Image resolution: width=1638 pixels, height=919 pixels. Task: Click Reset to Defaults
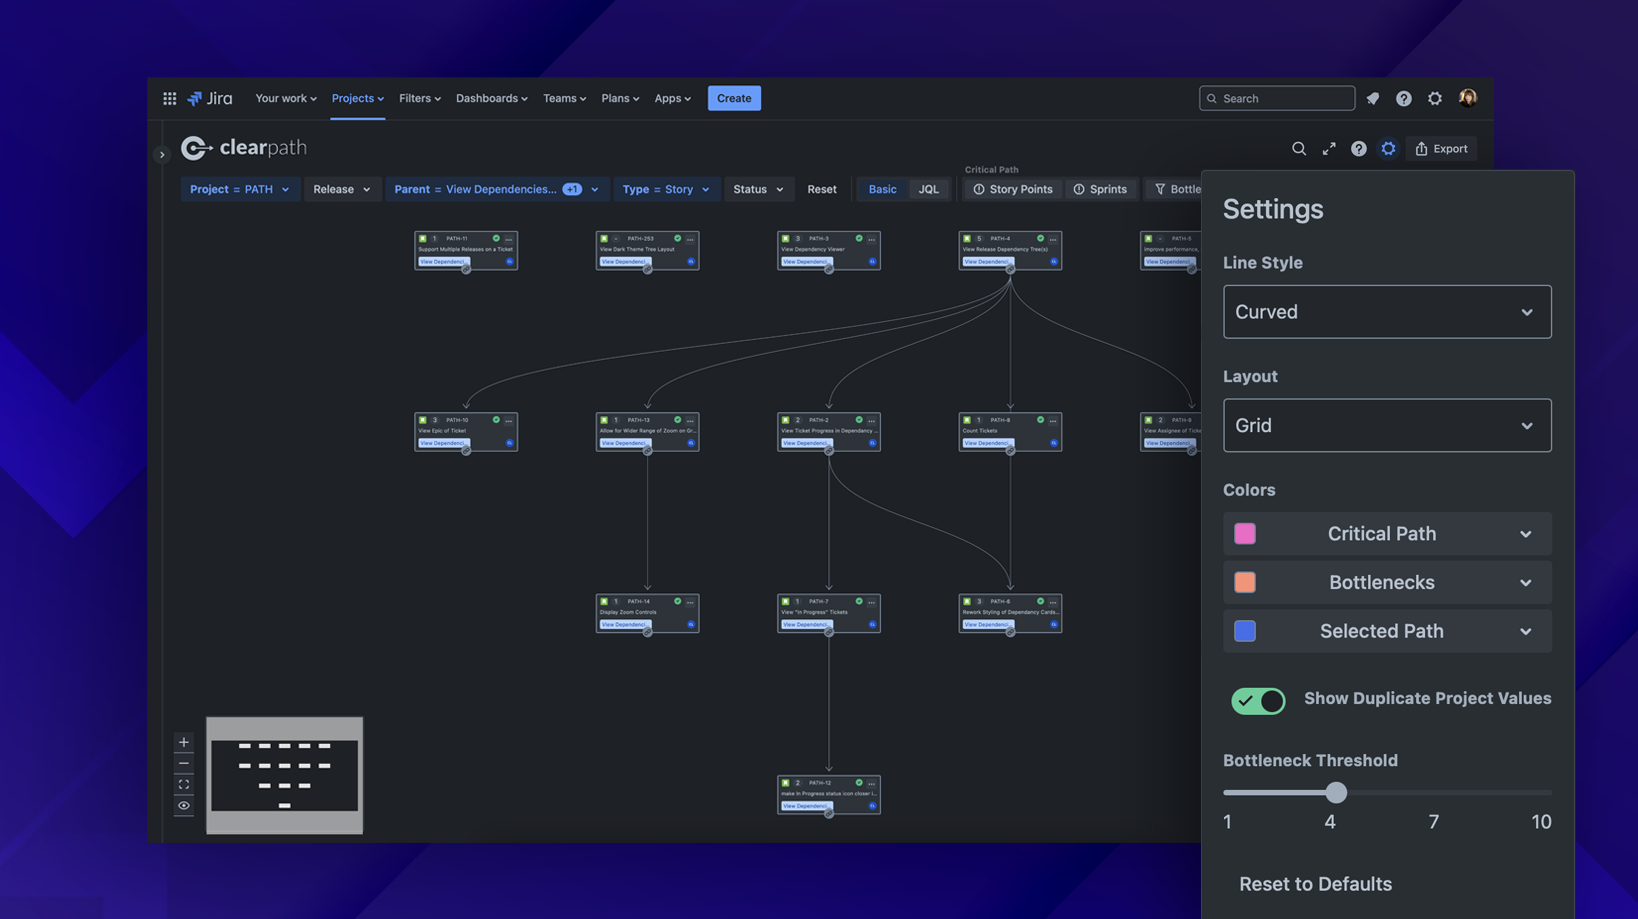click(x=1315, y=884)
